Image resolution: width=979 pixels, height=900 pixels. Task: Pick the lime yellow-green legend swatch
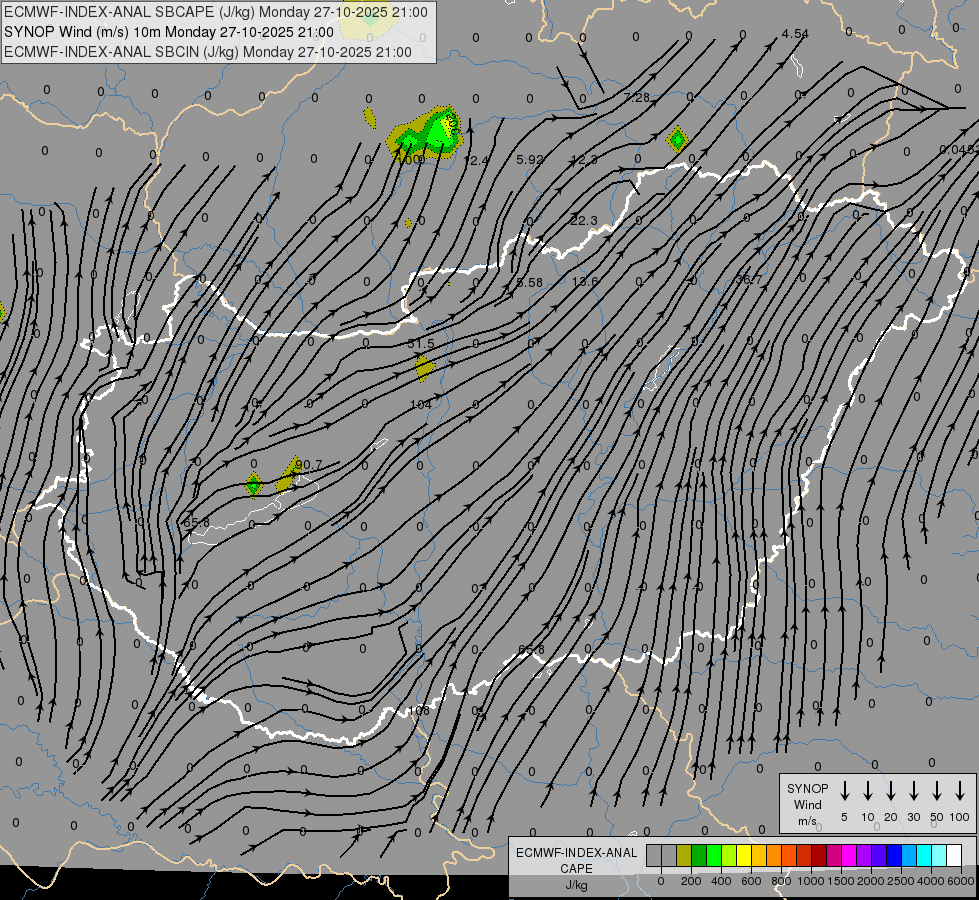pos(729,856)
